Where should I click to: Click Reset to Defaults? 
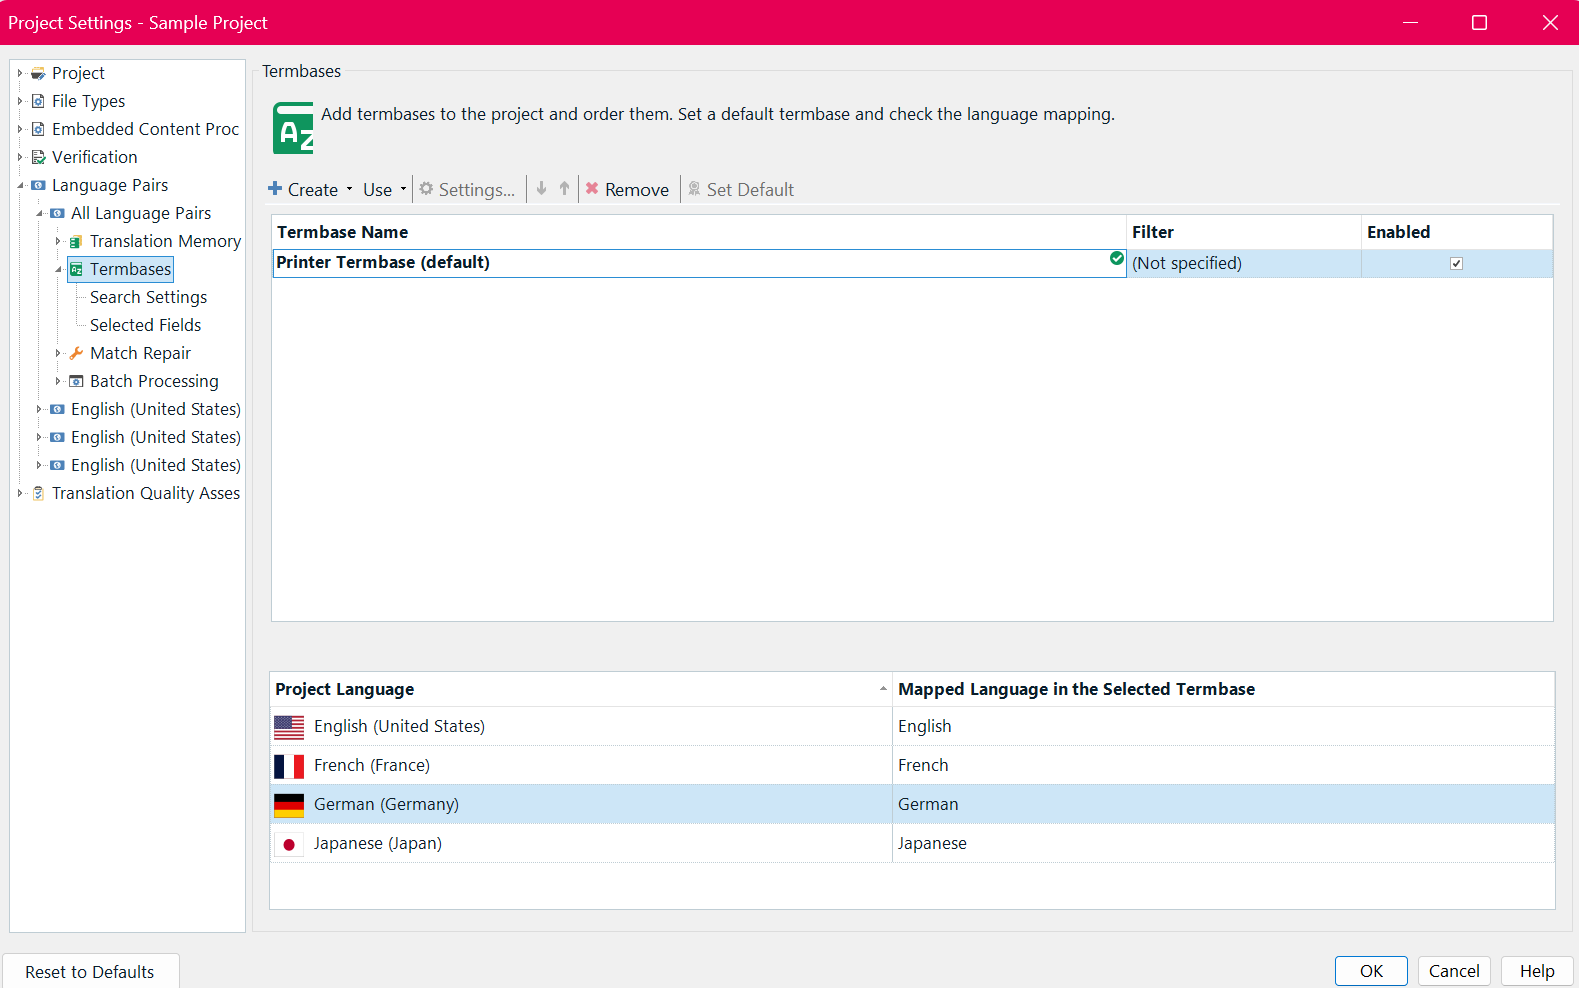(x=90, y=971)
